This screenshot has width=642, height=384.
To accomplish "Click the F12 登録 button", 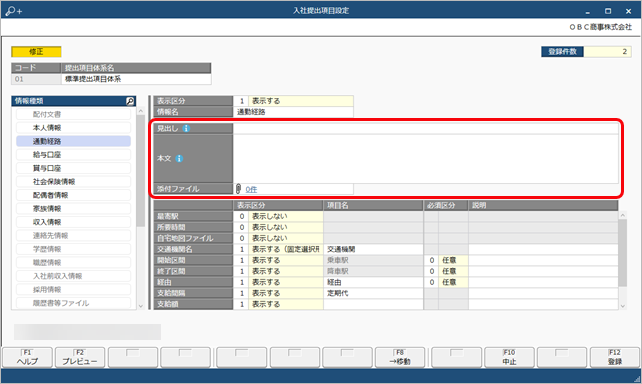I will [x=615, y=357].
